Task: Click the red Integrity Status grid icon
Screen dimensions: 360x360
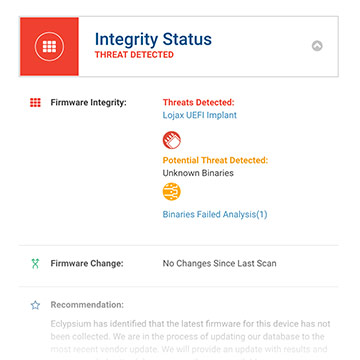Action: point(49,46)
